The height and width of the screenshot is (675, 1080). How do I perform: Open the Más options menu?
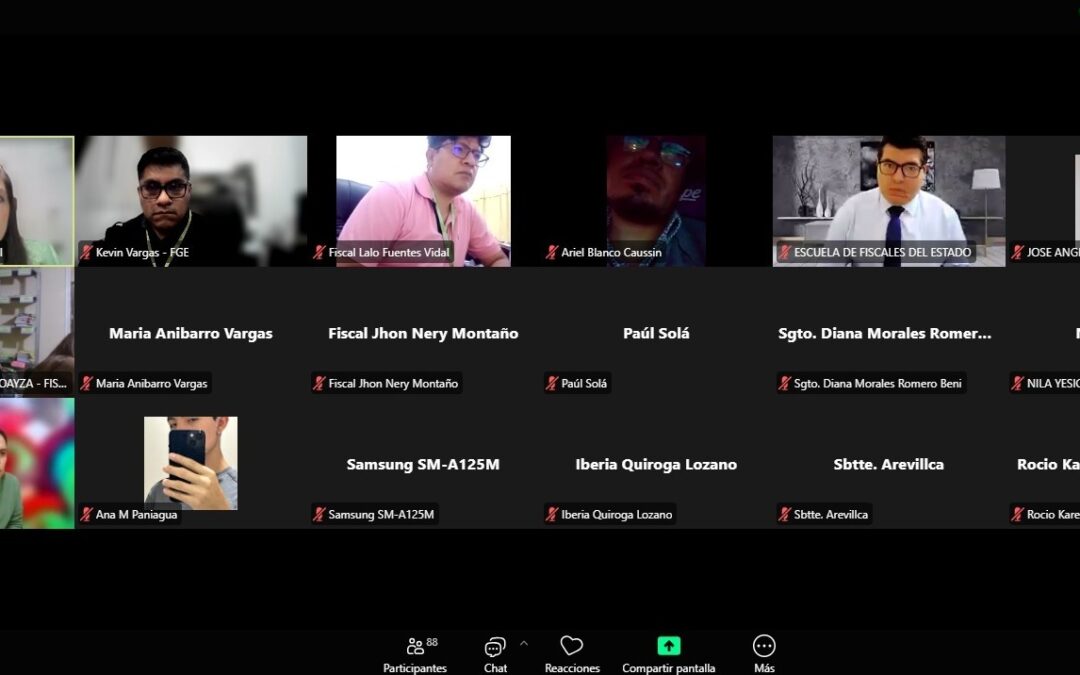764,653
